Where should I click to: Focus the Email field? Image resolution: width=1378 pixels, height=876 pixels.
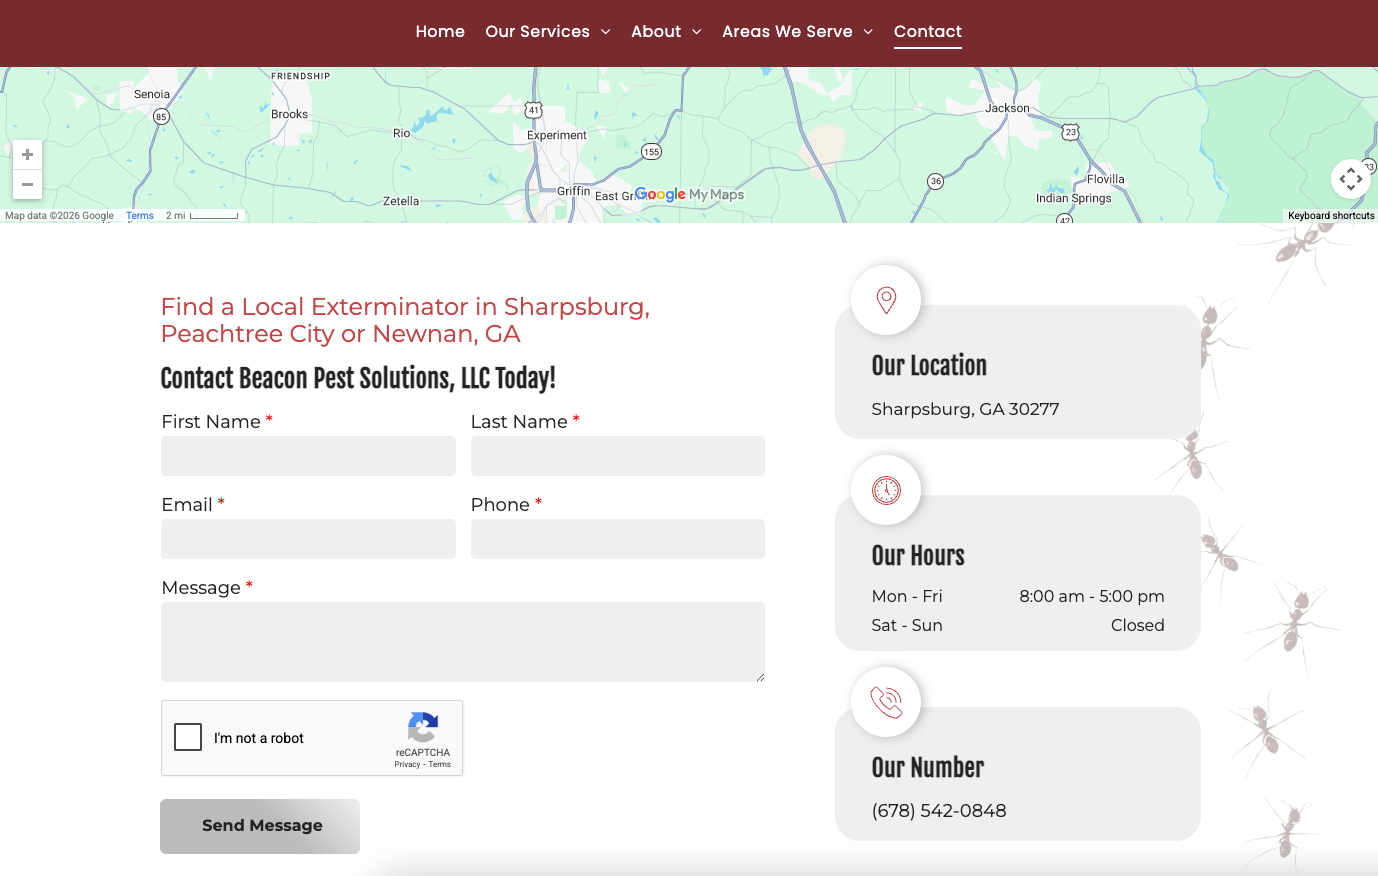click(308, 539)
